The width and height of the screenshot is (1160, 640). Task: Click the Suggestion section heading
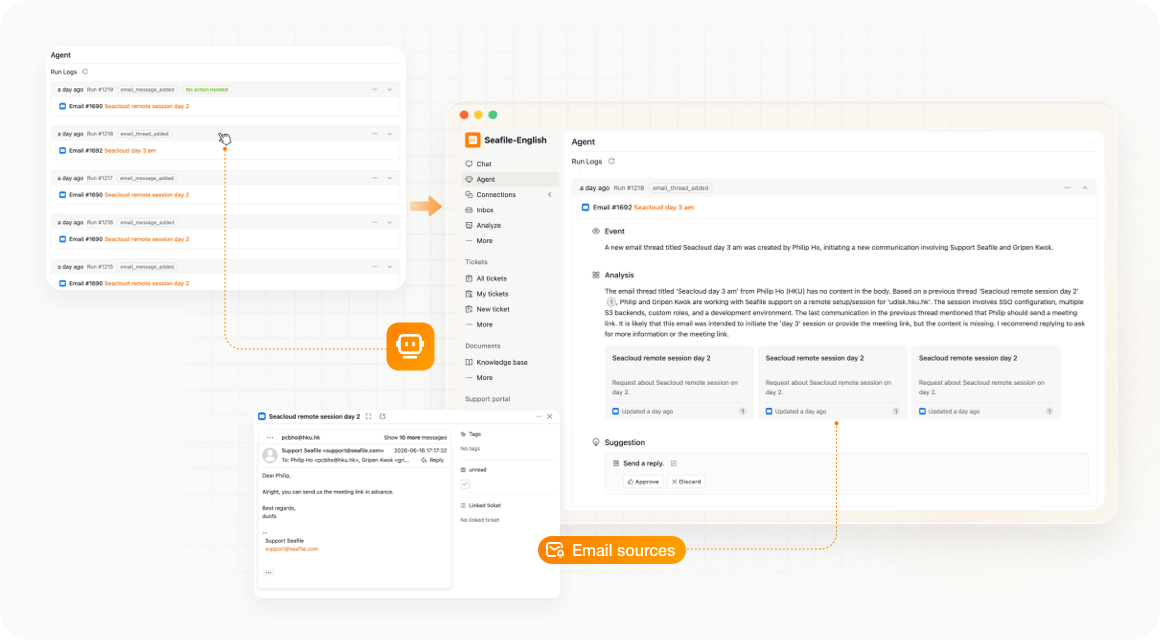click(624, 442)
